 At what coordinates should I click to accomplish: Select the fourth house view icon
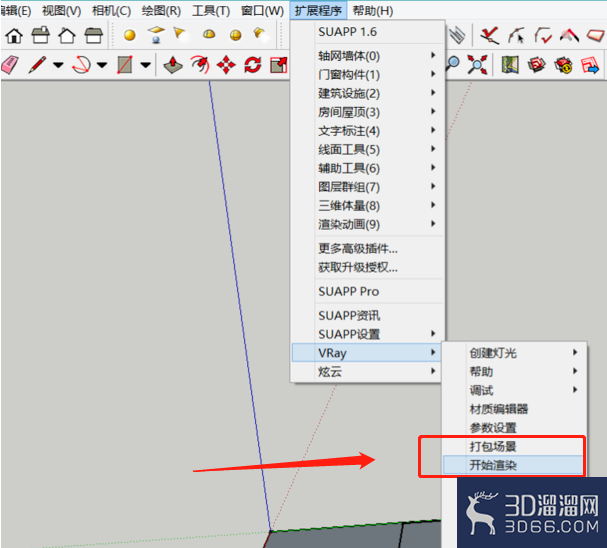coord(93,36)
